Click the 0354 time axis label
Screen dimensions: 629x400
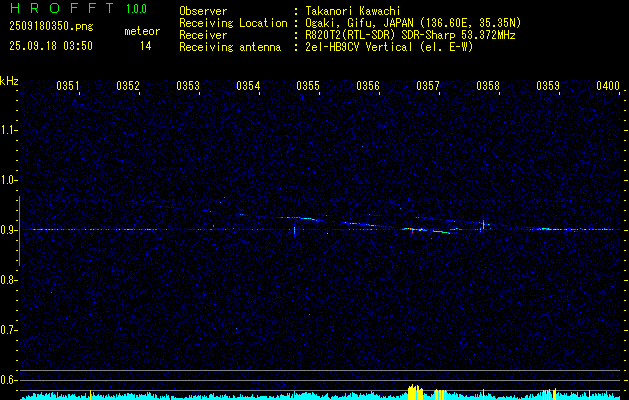pyautogui.click(x=248, y=86)
